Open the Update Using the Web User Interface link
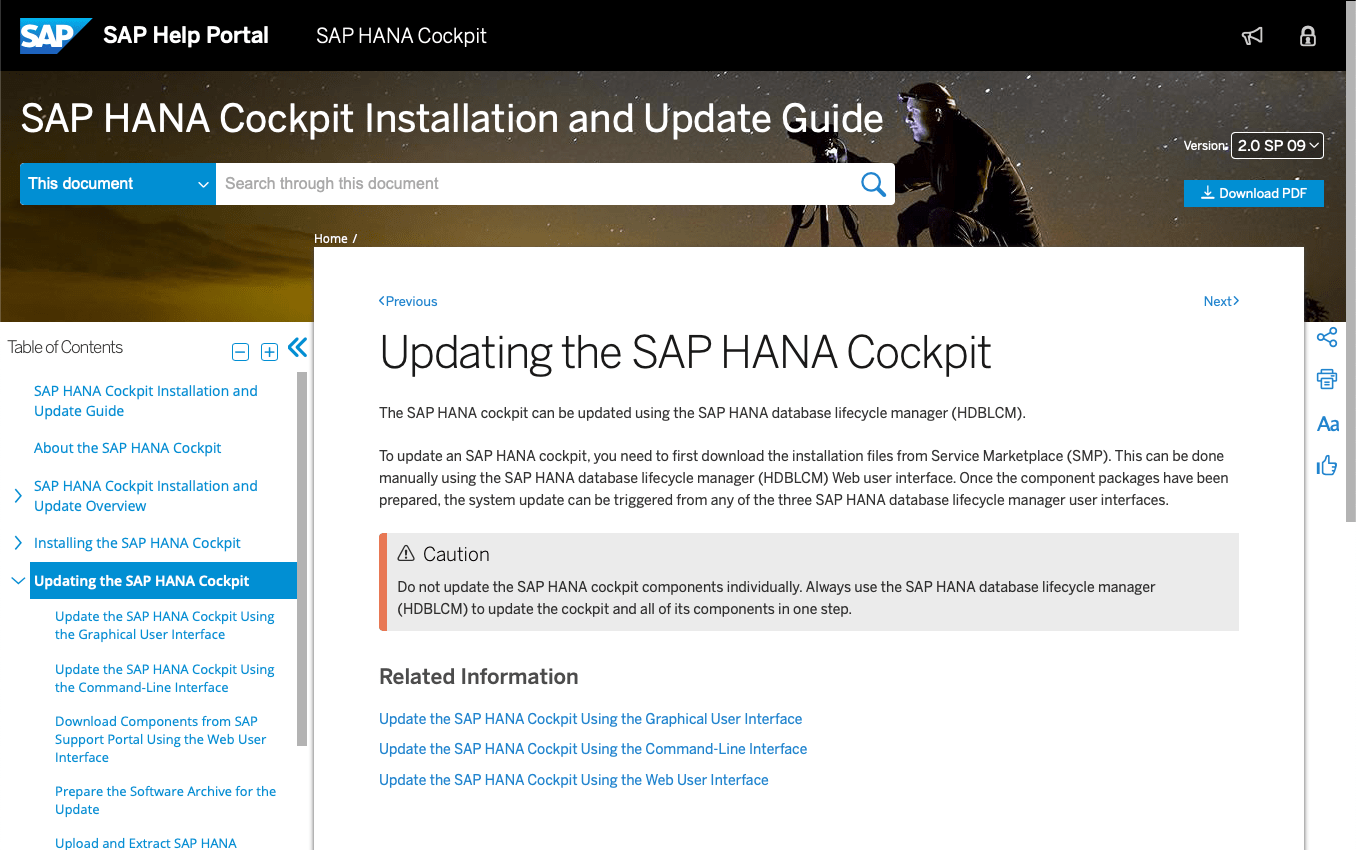 point(573,779)
